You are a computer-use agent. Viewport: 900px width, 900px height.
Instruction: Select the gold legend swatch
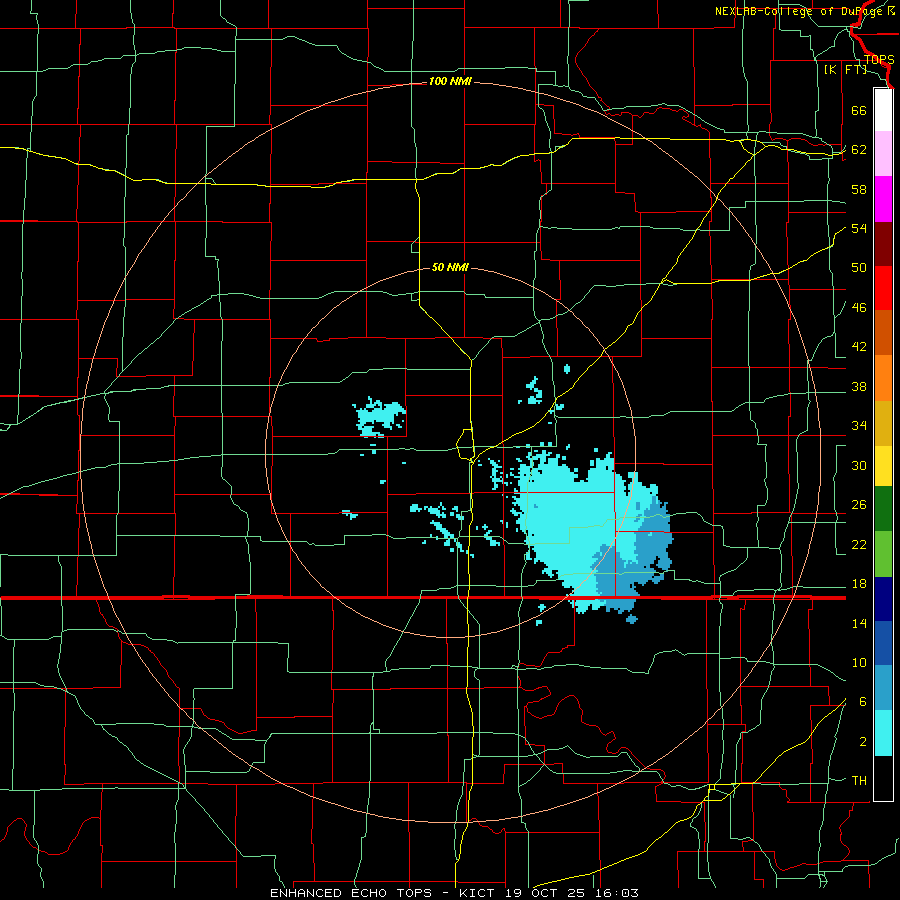click(883, 423)
